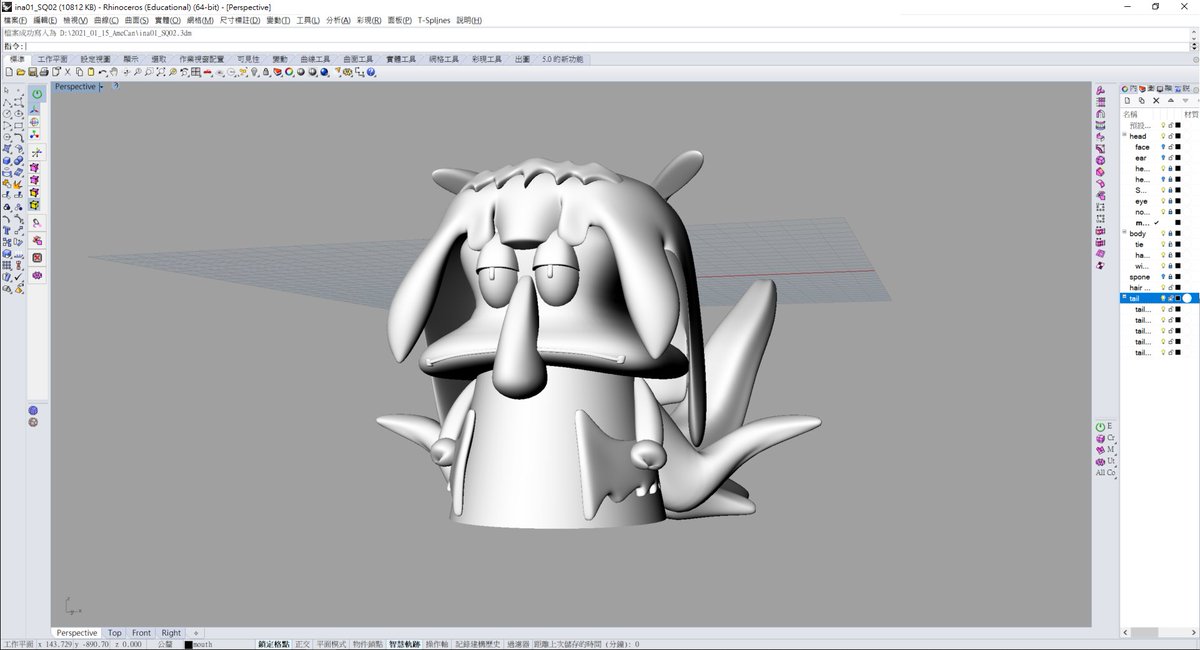Toggle lock icon of spone layer
The image size is (1200, 650).
(x=1170, y=277)
